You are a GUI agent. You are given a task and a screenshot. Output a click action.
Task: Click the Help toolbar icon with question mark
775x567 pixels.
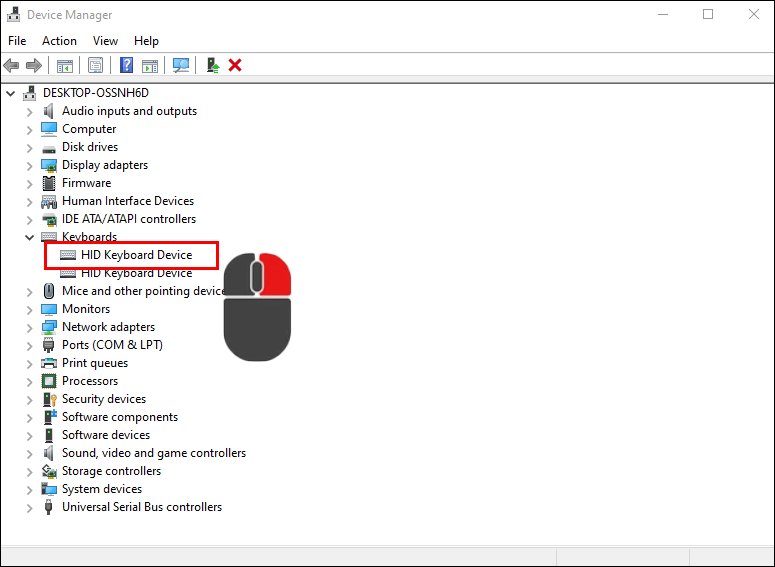tap(127, 65)
